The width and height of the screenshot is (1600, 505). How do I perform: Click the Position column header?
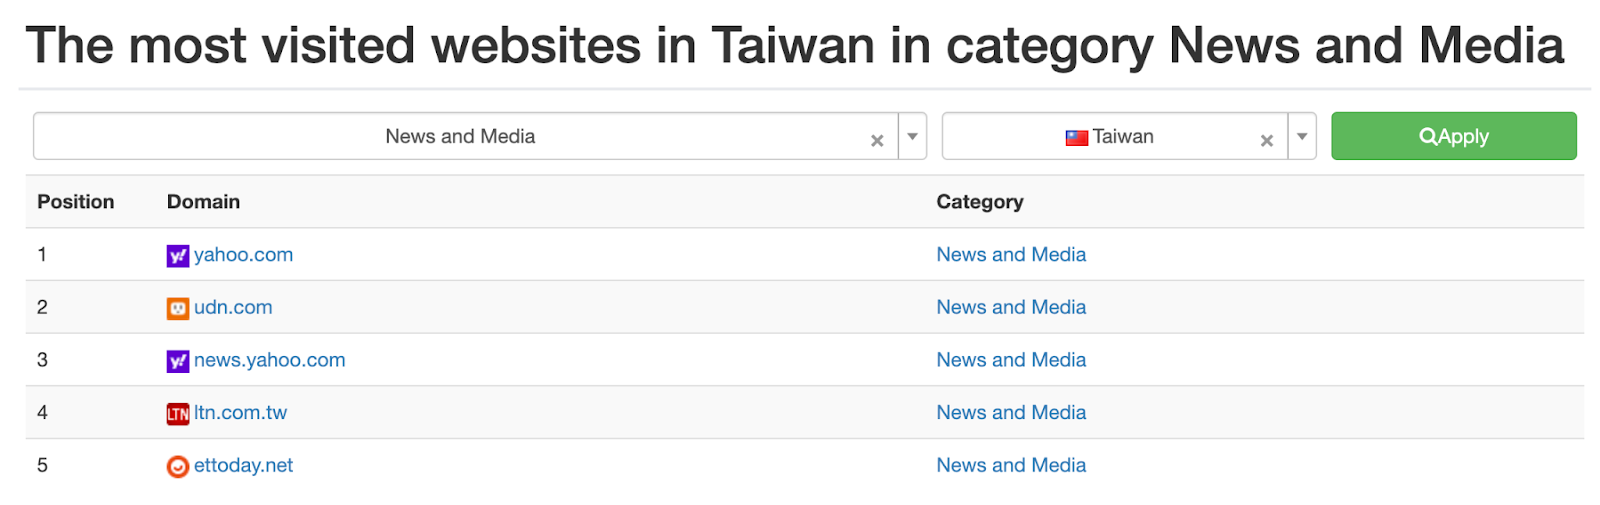tap(76, 202)
